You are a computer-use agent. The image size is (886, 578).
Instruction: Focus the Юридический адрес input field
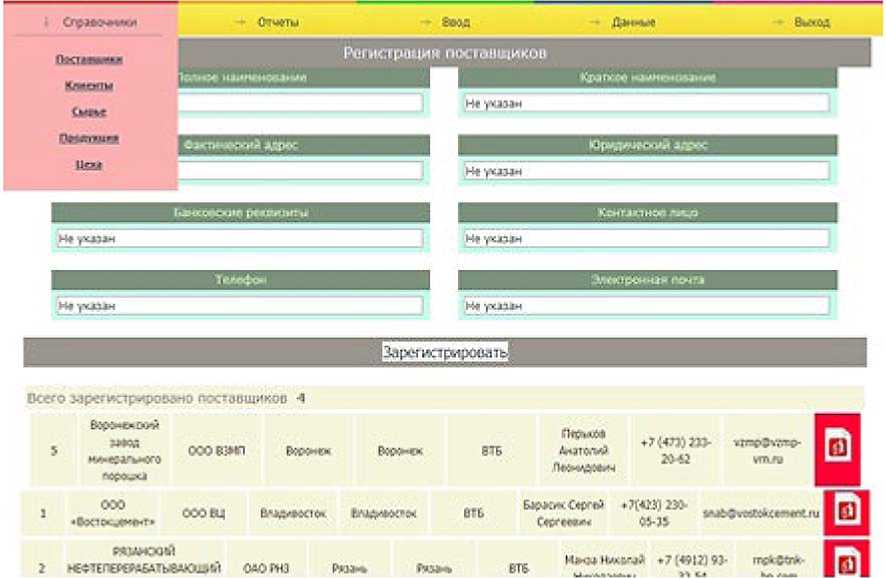[x=646, y=171]
